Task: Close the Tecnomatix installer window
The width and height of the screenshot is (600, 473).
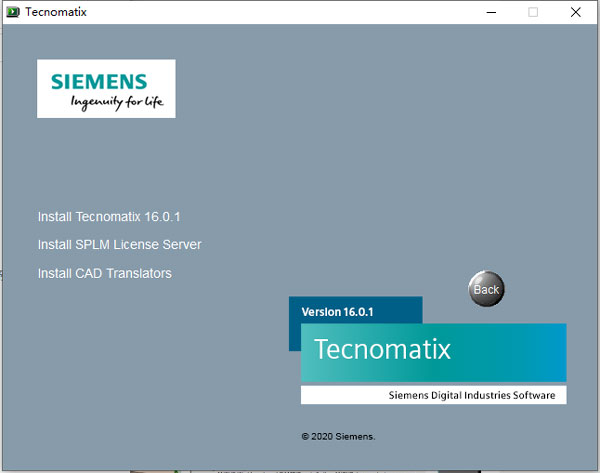Action: pyautogui.click(x=575, y=12)
